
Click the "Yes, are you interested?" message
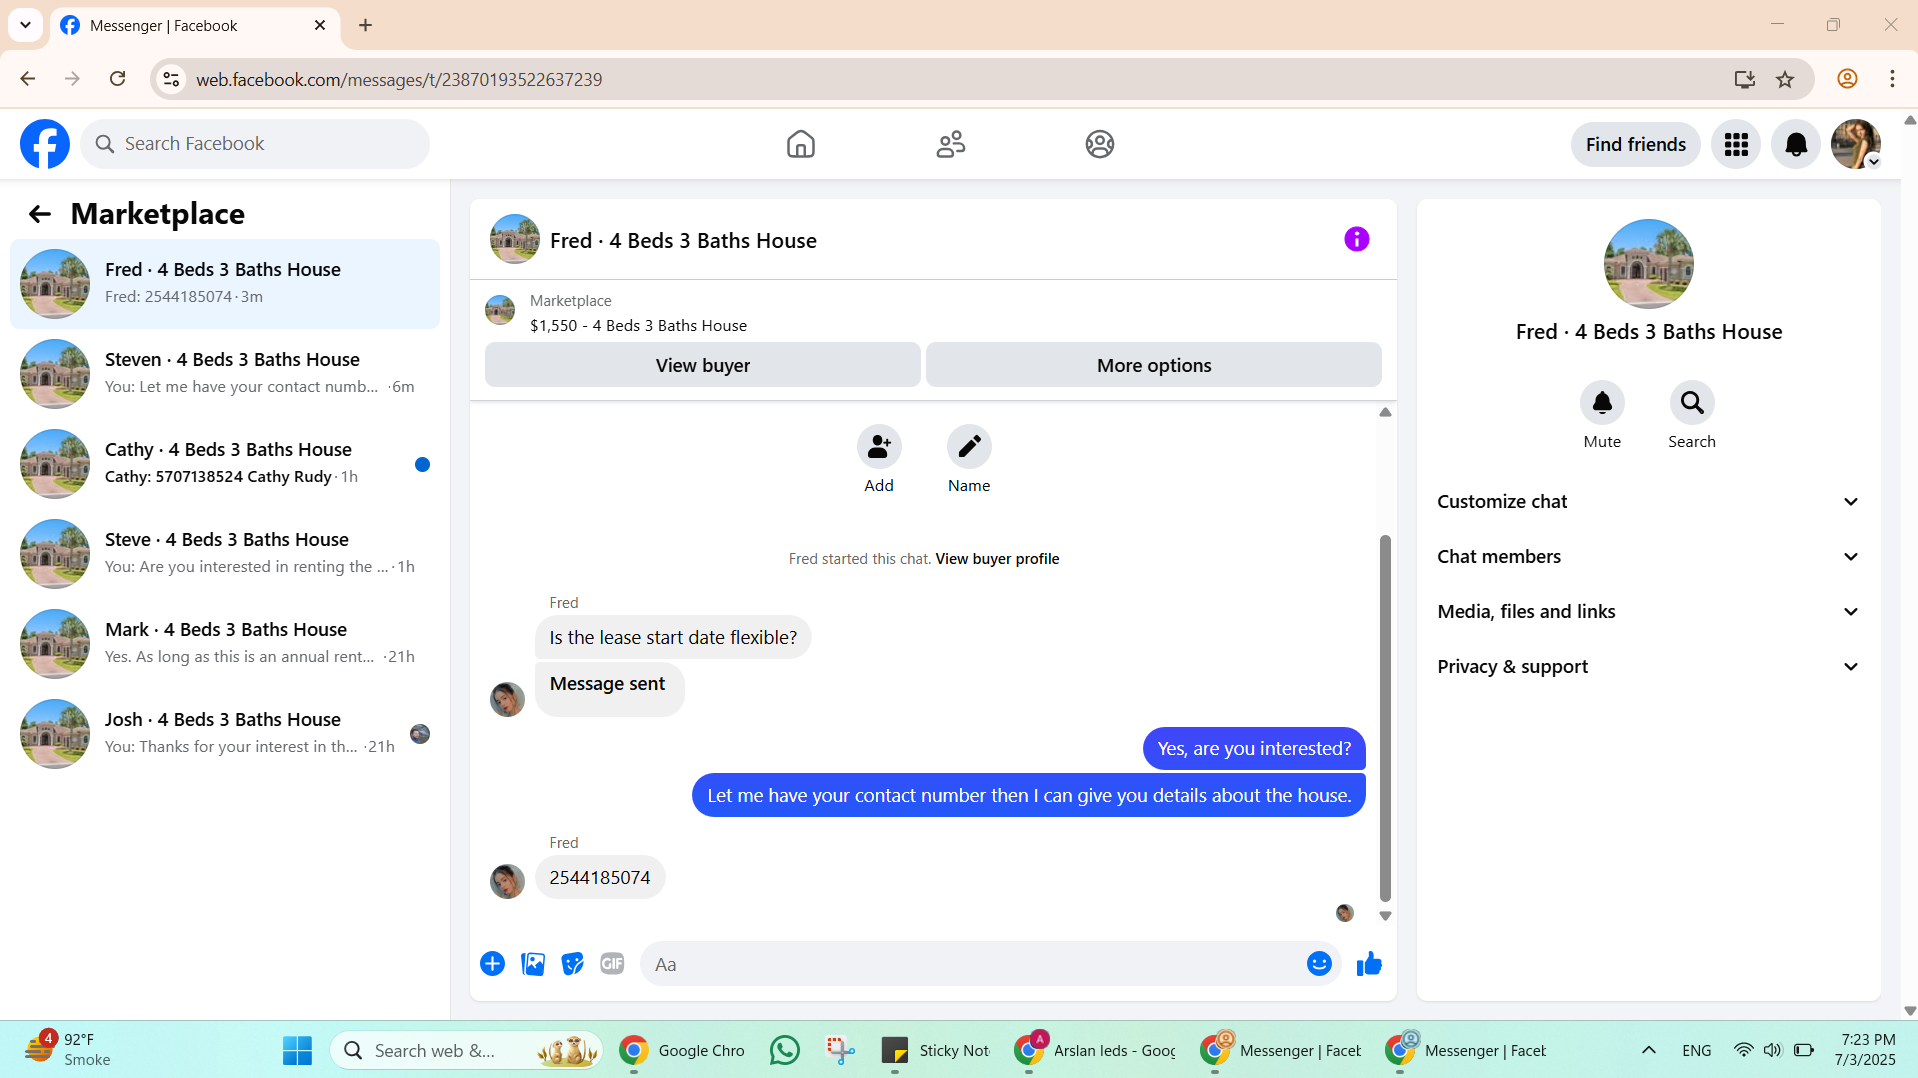pos(1254,749)
